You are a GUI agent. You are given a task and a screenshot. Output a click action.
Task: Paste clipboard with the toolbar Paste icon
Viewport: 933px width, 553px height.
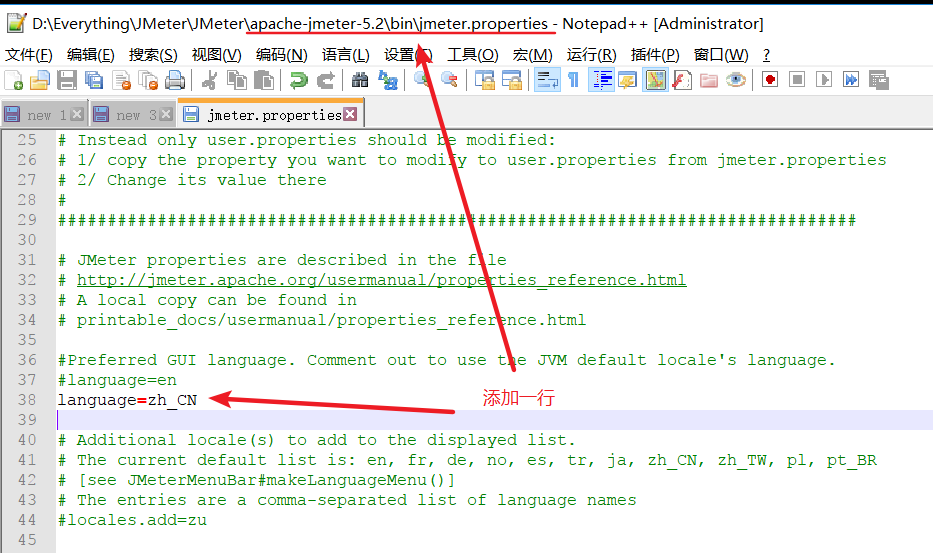point(264,80)
